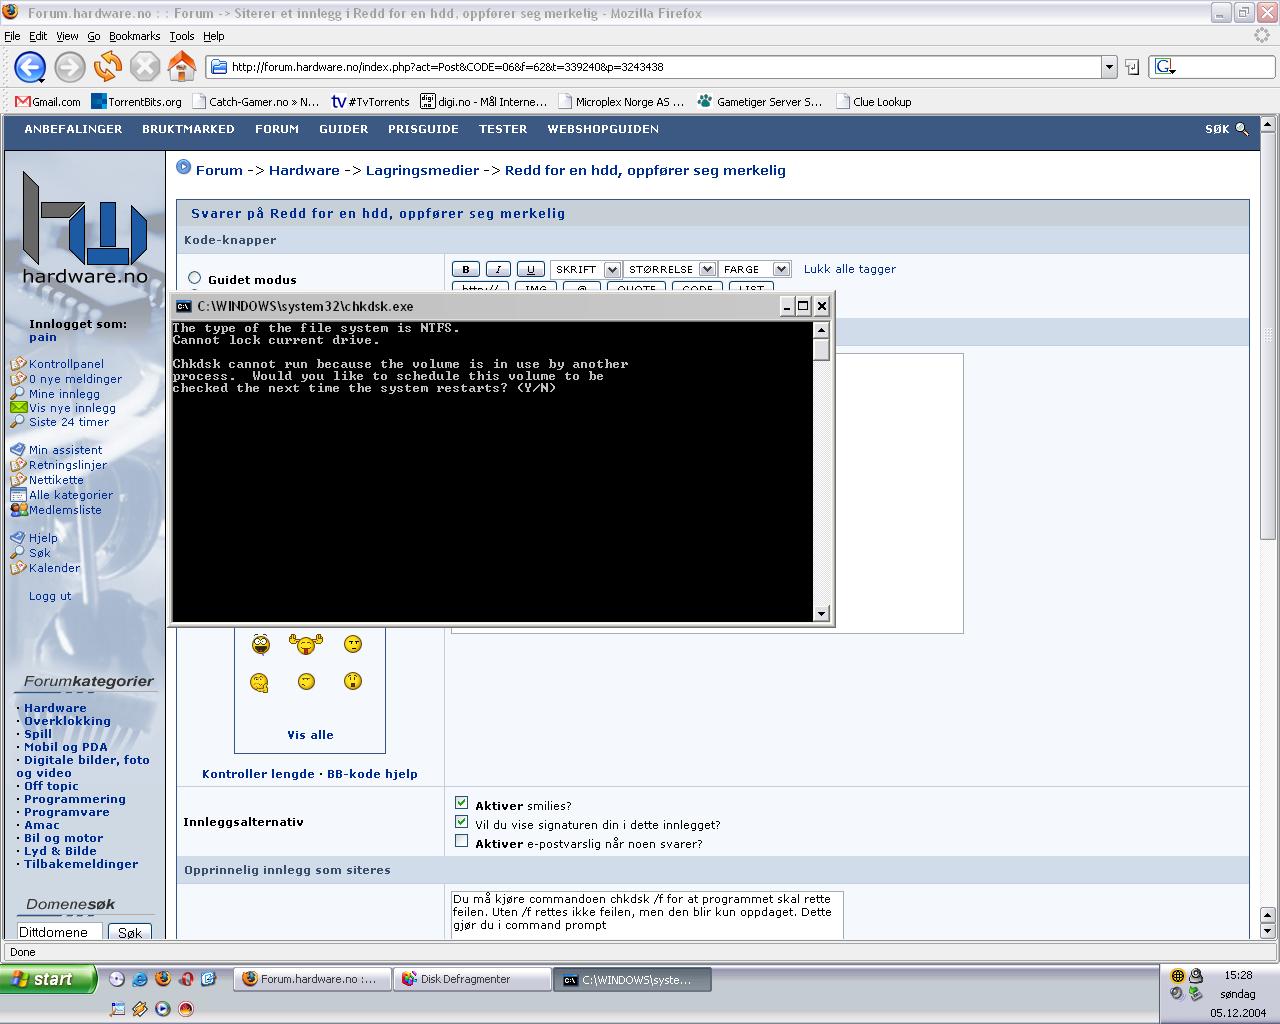Launch Winamp from quick launch
Viewport: 1280px width, 1024px height.
tap(140, 1009)
